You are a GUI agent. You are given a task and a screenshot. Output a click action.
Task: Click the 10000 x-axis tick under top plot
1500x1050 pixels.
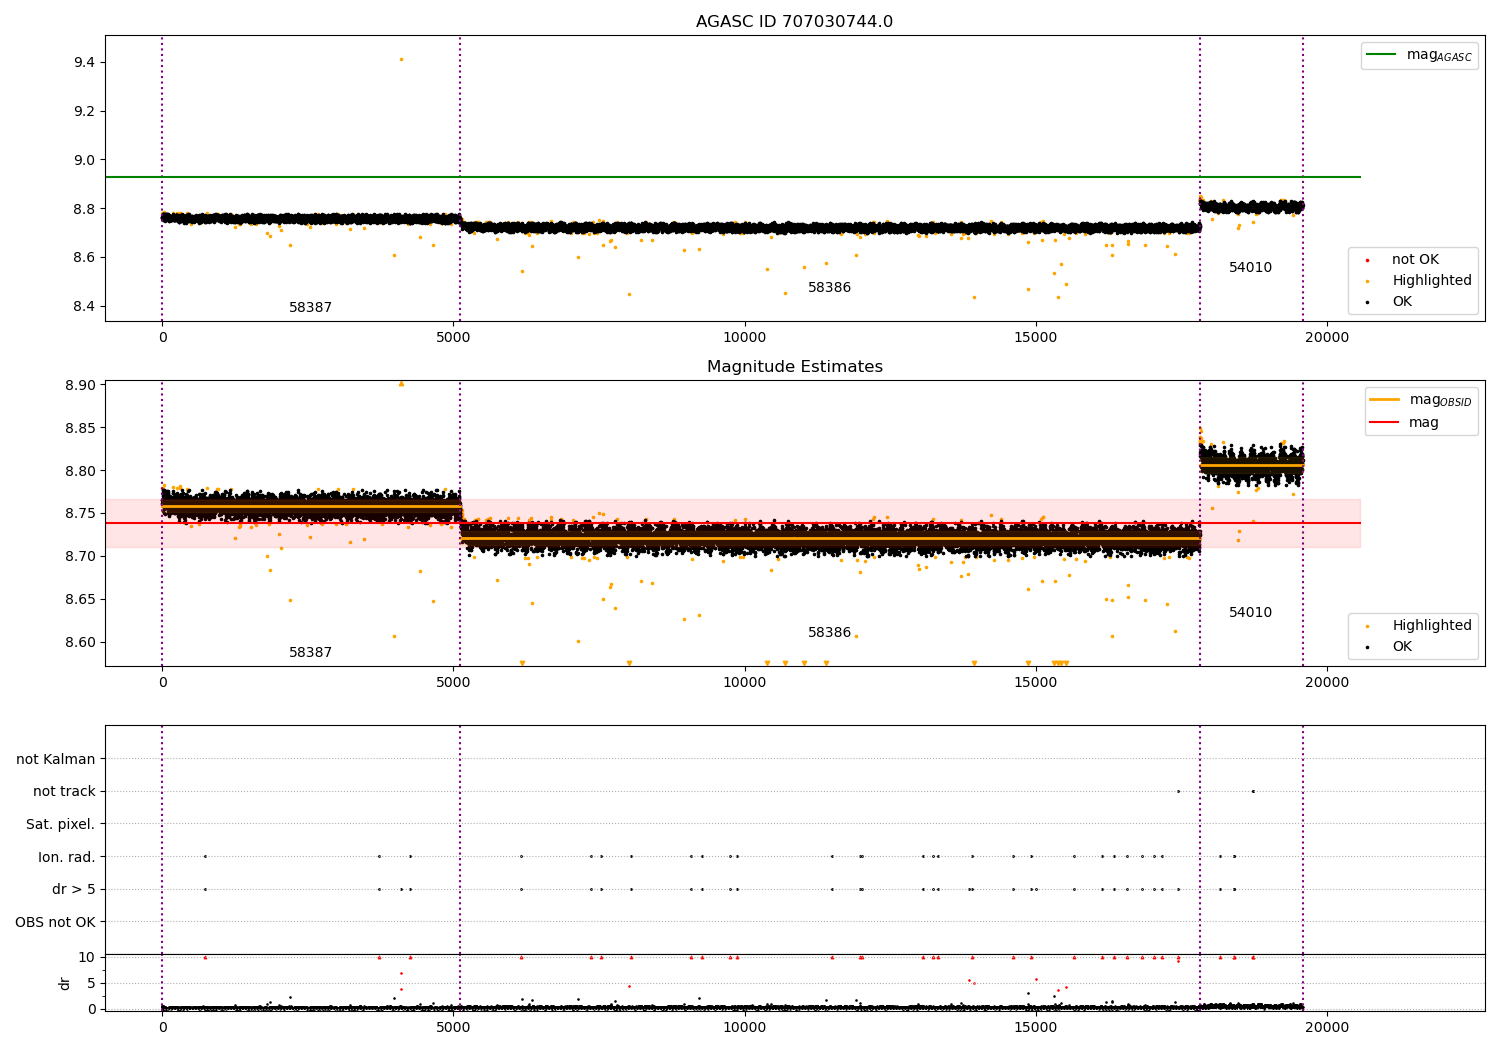(x=744, y=338)
